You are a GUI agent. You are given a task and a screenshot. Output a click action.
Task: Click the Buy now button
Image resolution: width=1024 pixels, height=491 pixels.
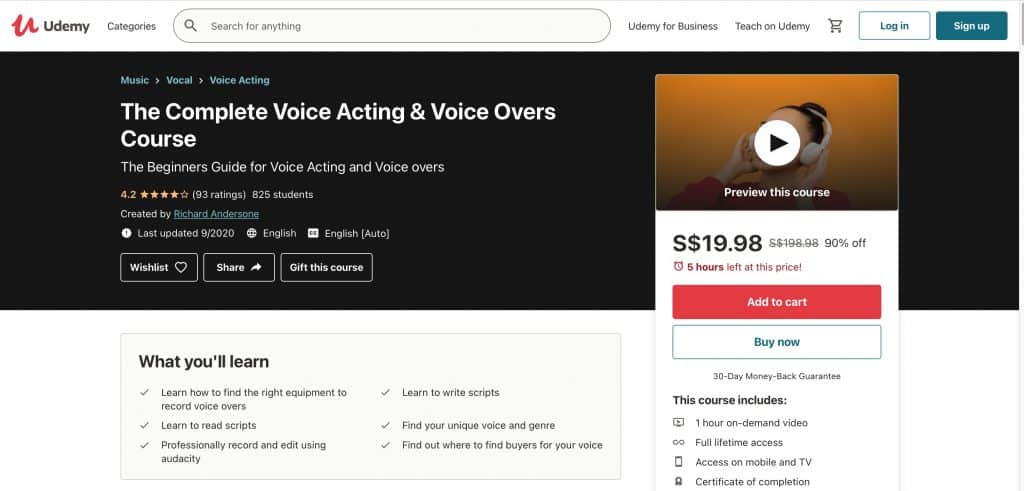click(x=776, y=342)
